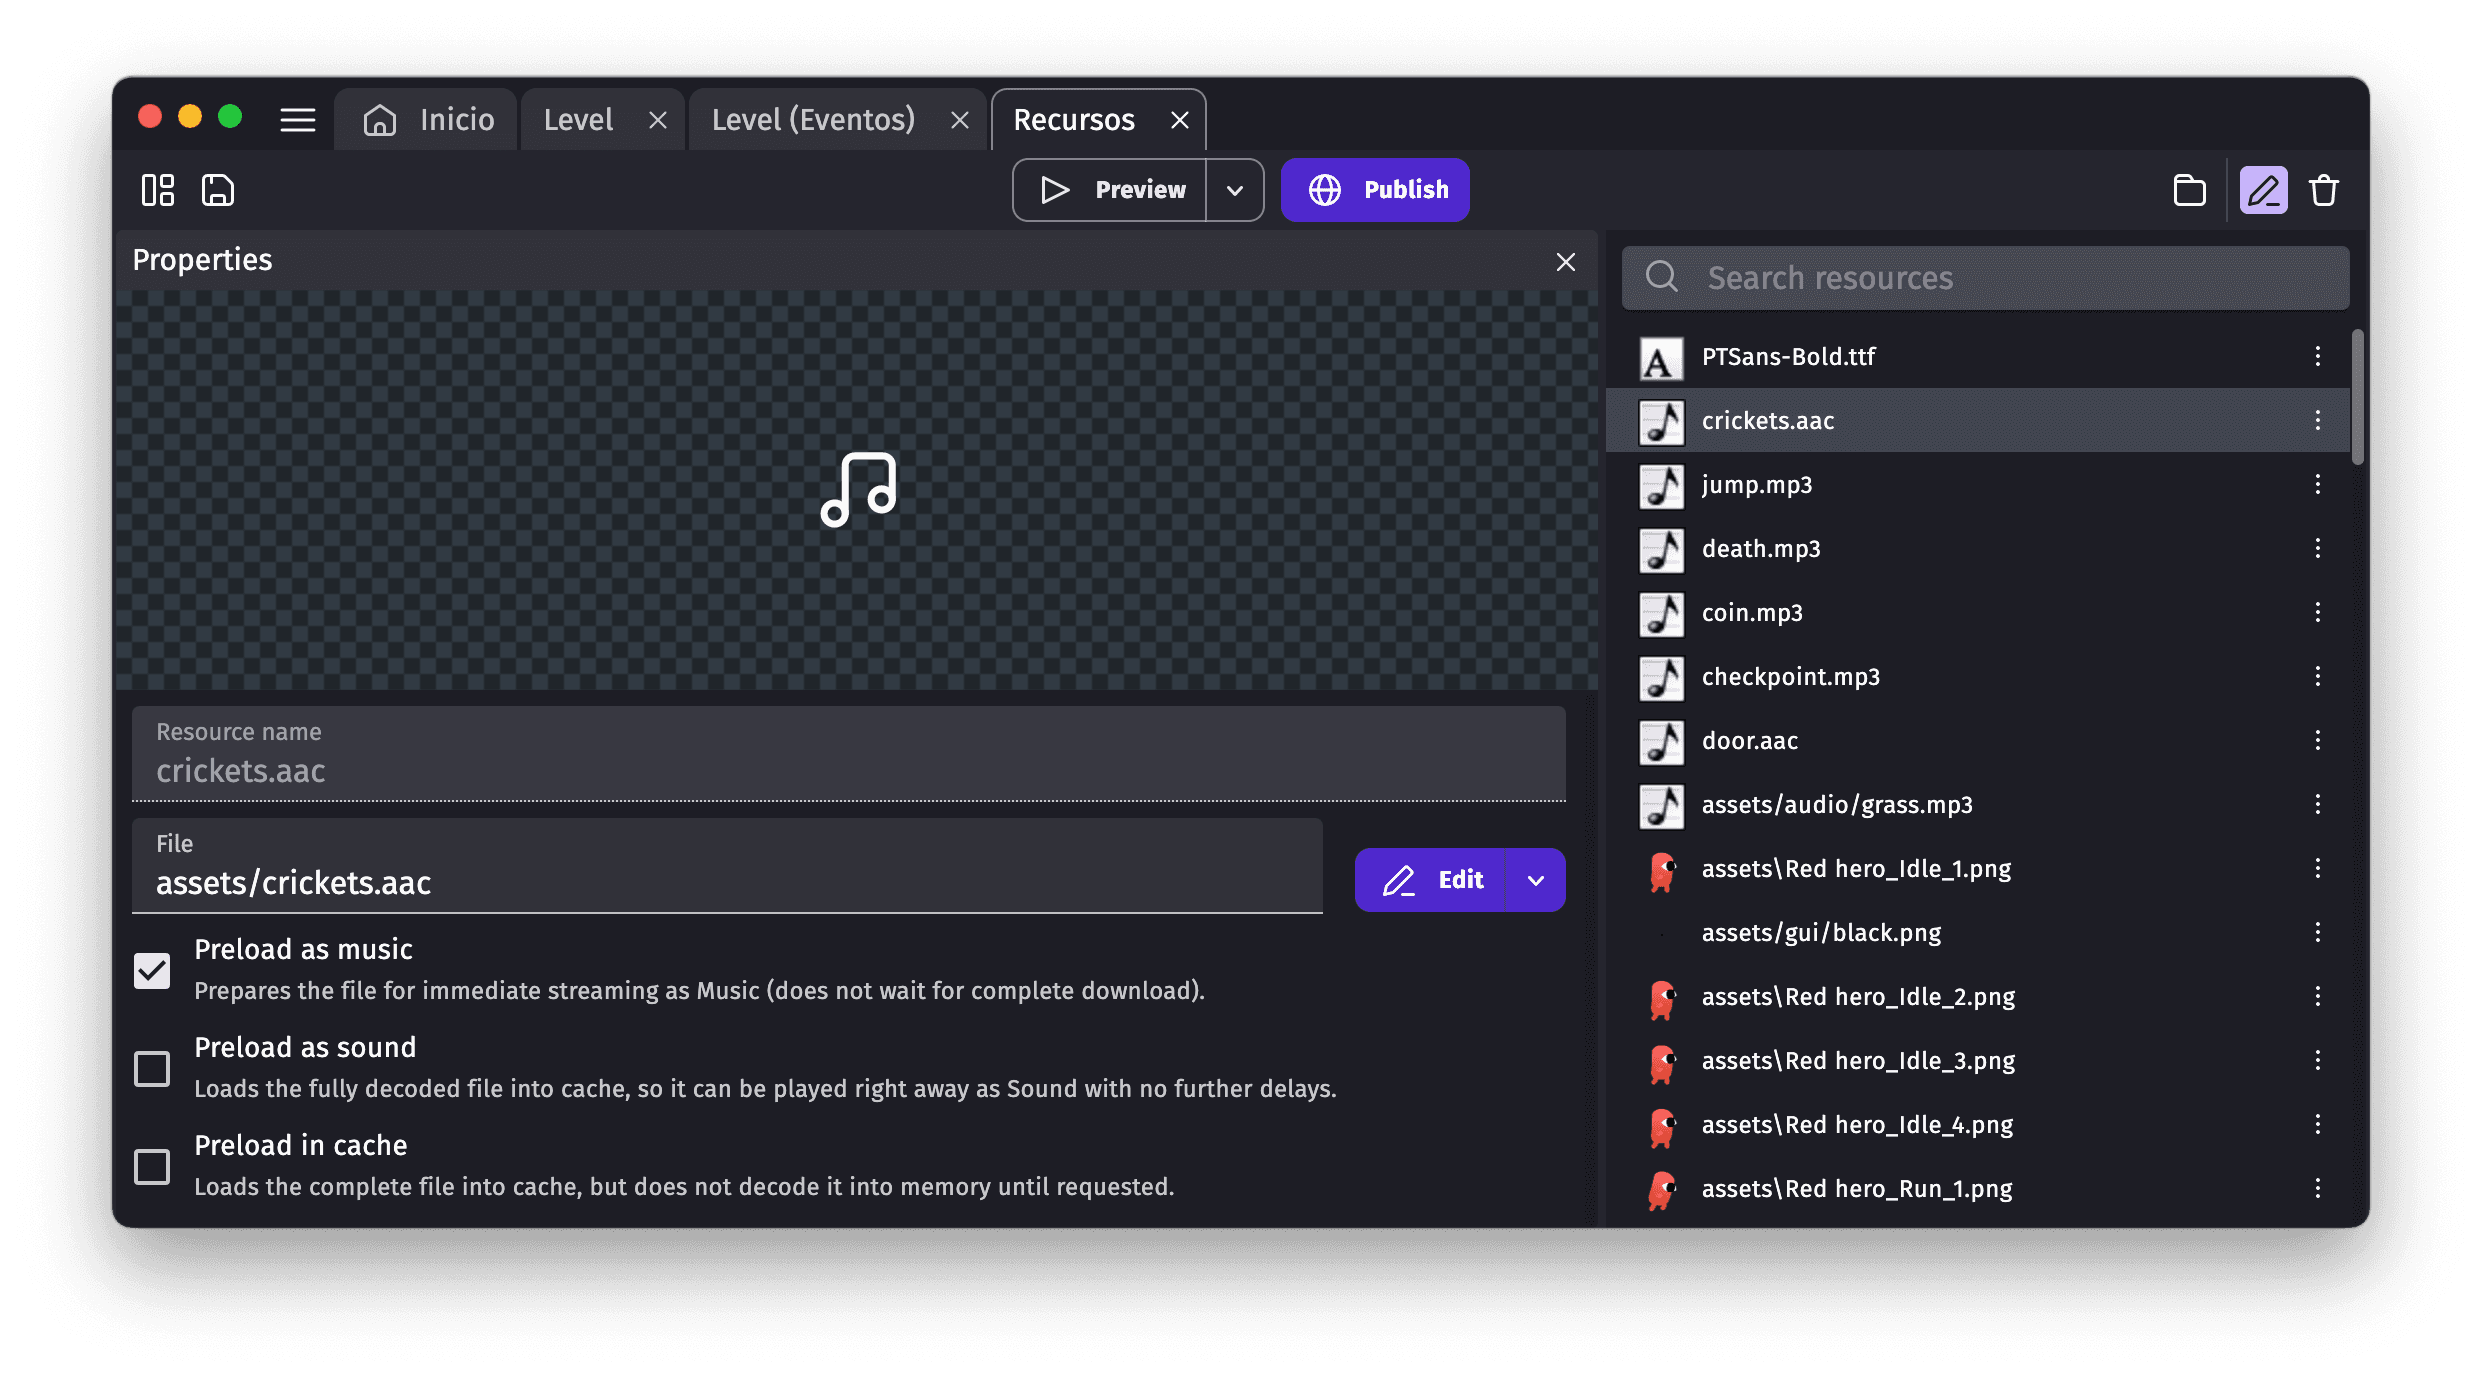
Task: Click the trash icon to delete the resource
Action: pyautogui.click(x=2324, y=189)
